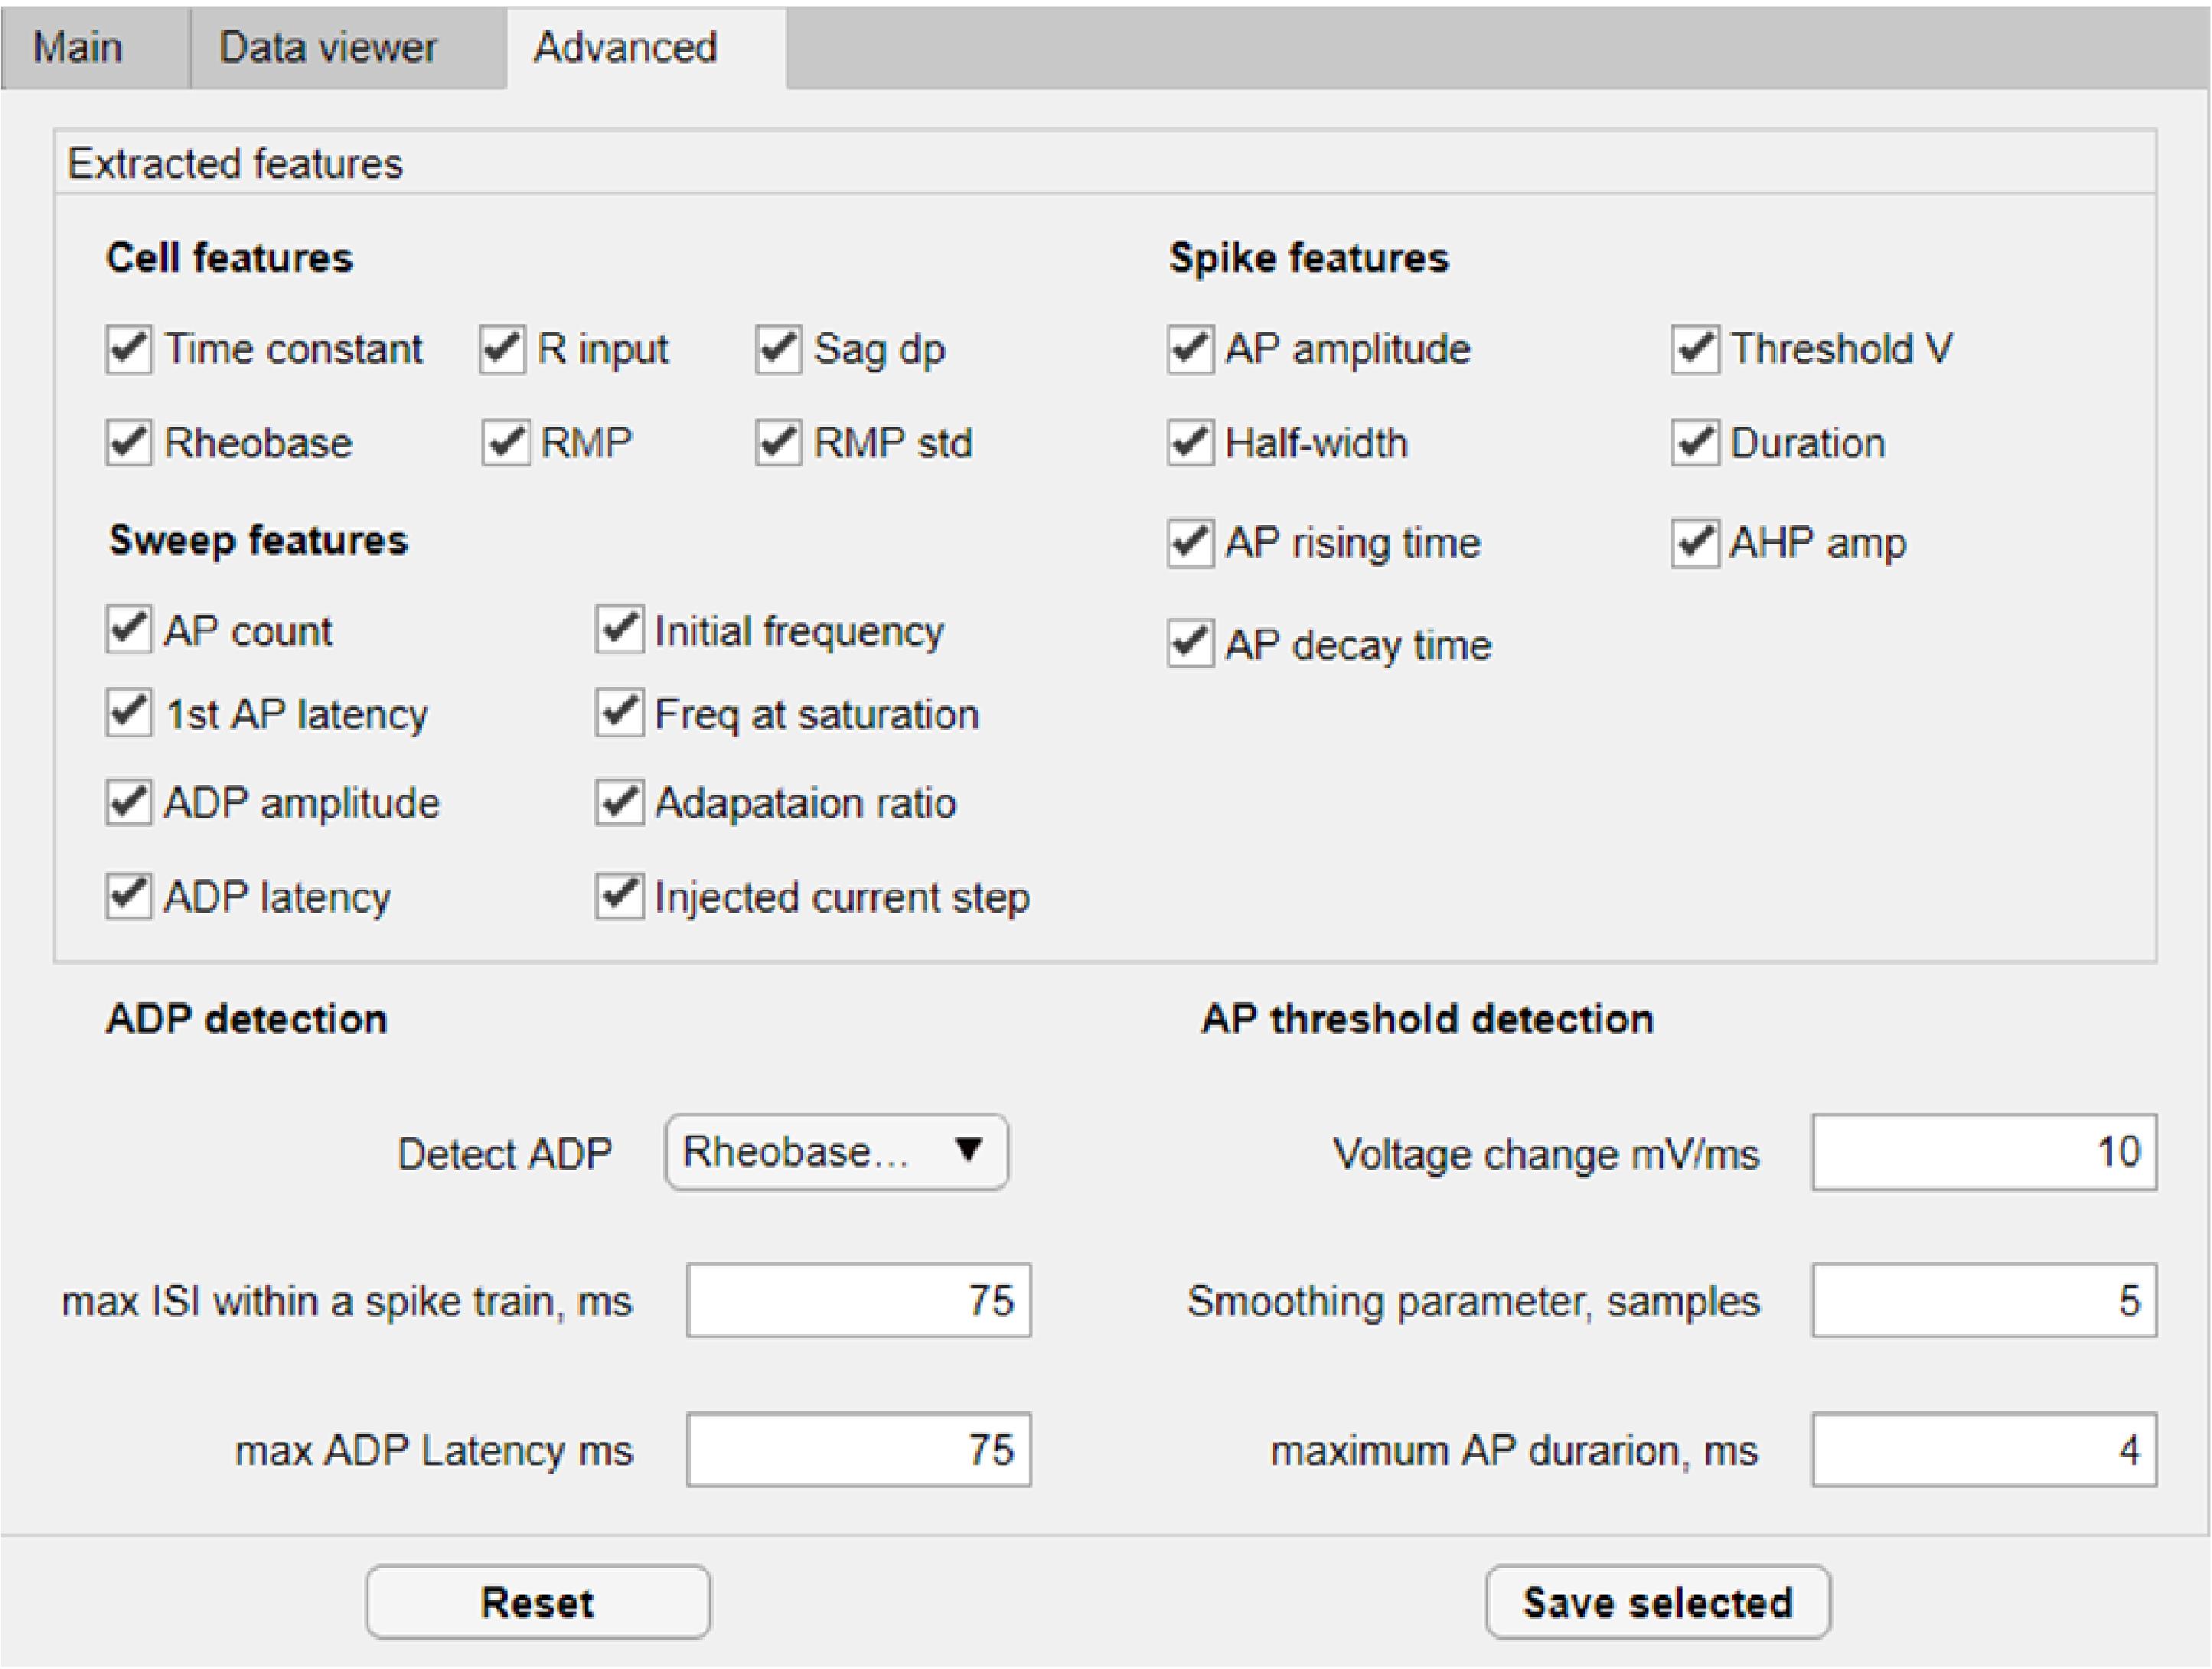Toggle the Duration checkbox
This screenshot has width=2212, height=1669.
coord(1695,443)
